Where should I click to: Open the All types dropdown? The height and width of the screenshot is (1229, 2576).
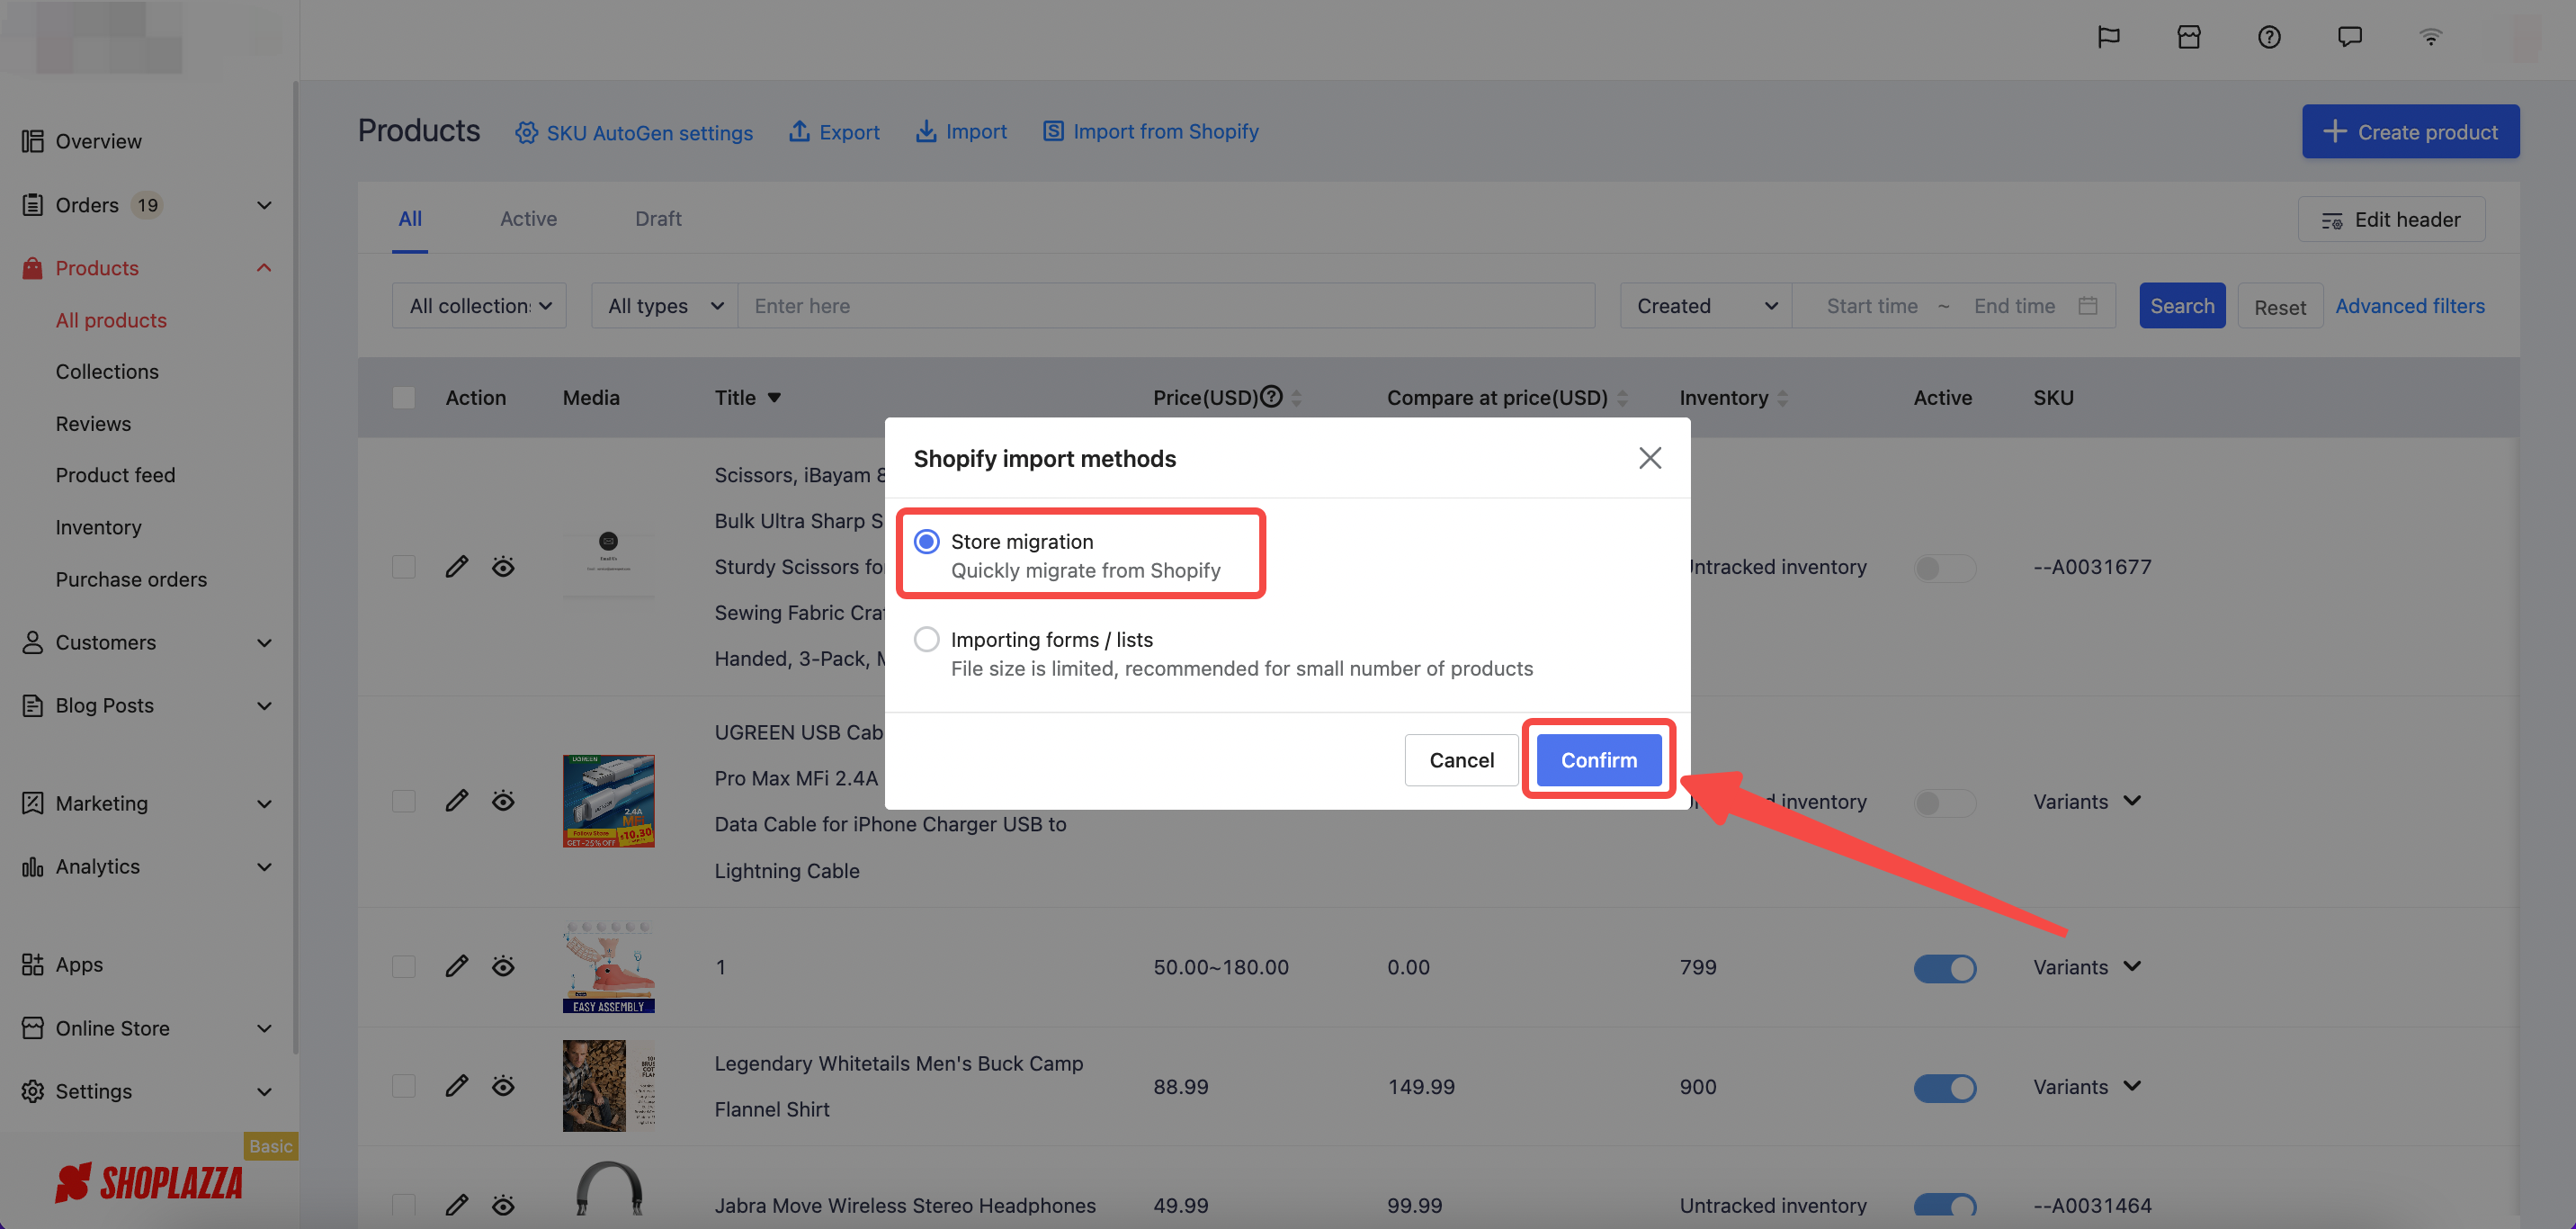click(x=664, y=306)
